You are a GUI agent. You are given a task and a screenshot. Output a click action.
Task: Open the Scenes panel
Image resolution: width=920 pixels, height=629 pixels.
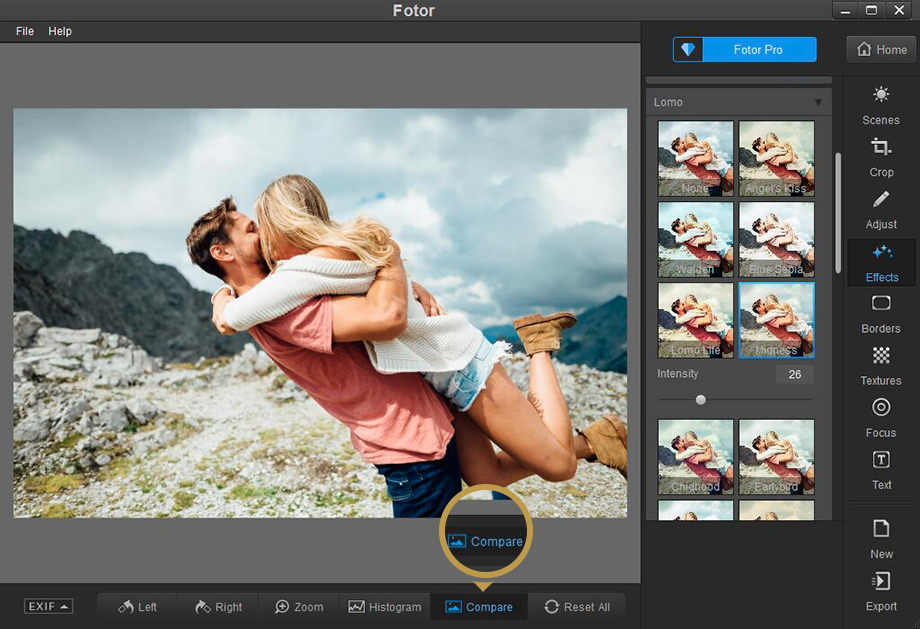pyautogui.click(x=881, y=104)
